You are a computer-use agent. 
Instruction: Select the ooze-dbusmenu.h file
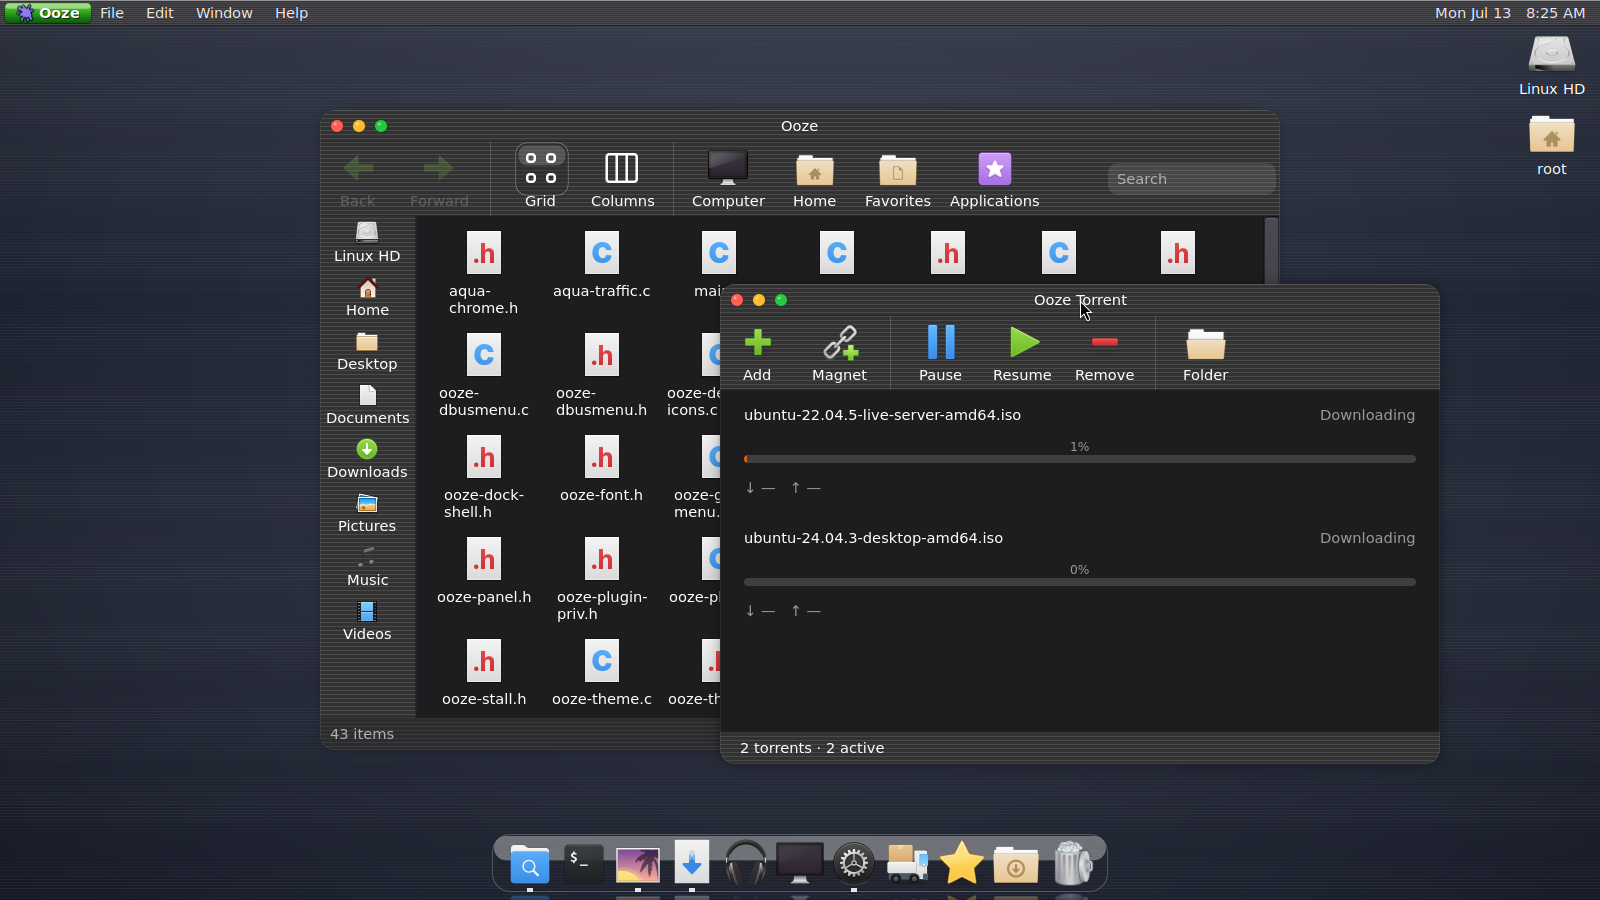[602, 374]
